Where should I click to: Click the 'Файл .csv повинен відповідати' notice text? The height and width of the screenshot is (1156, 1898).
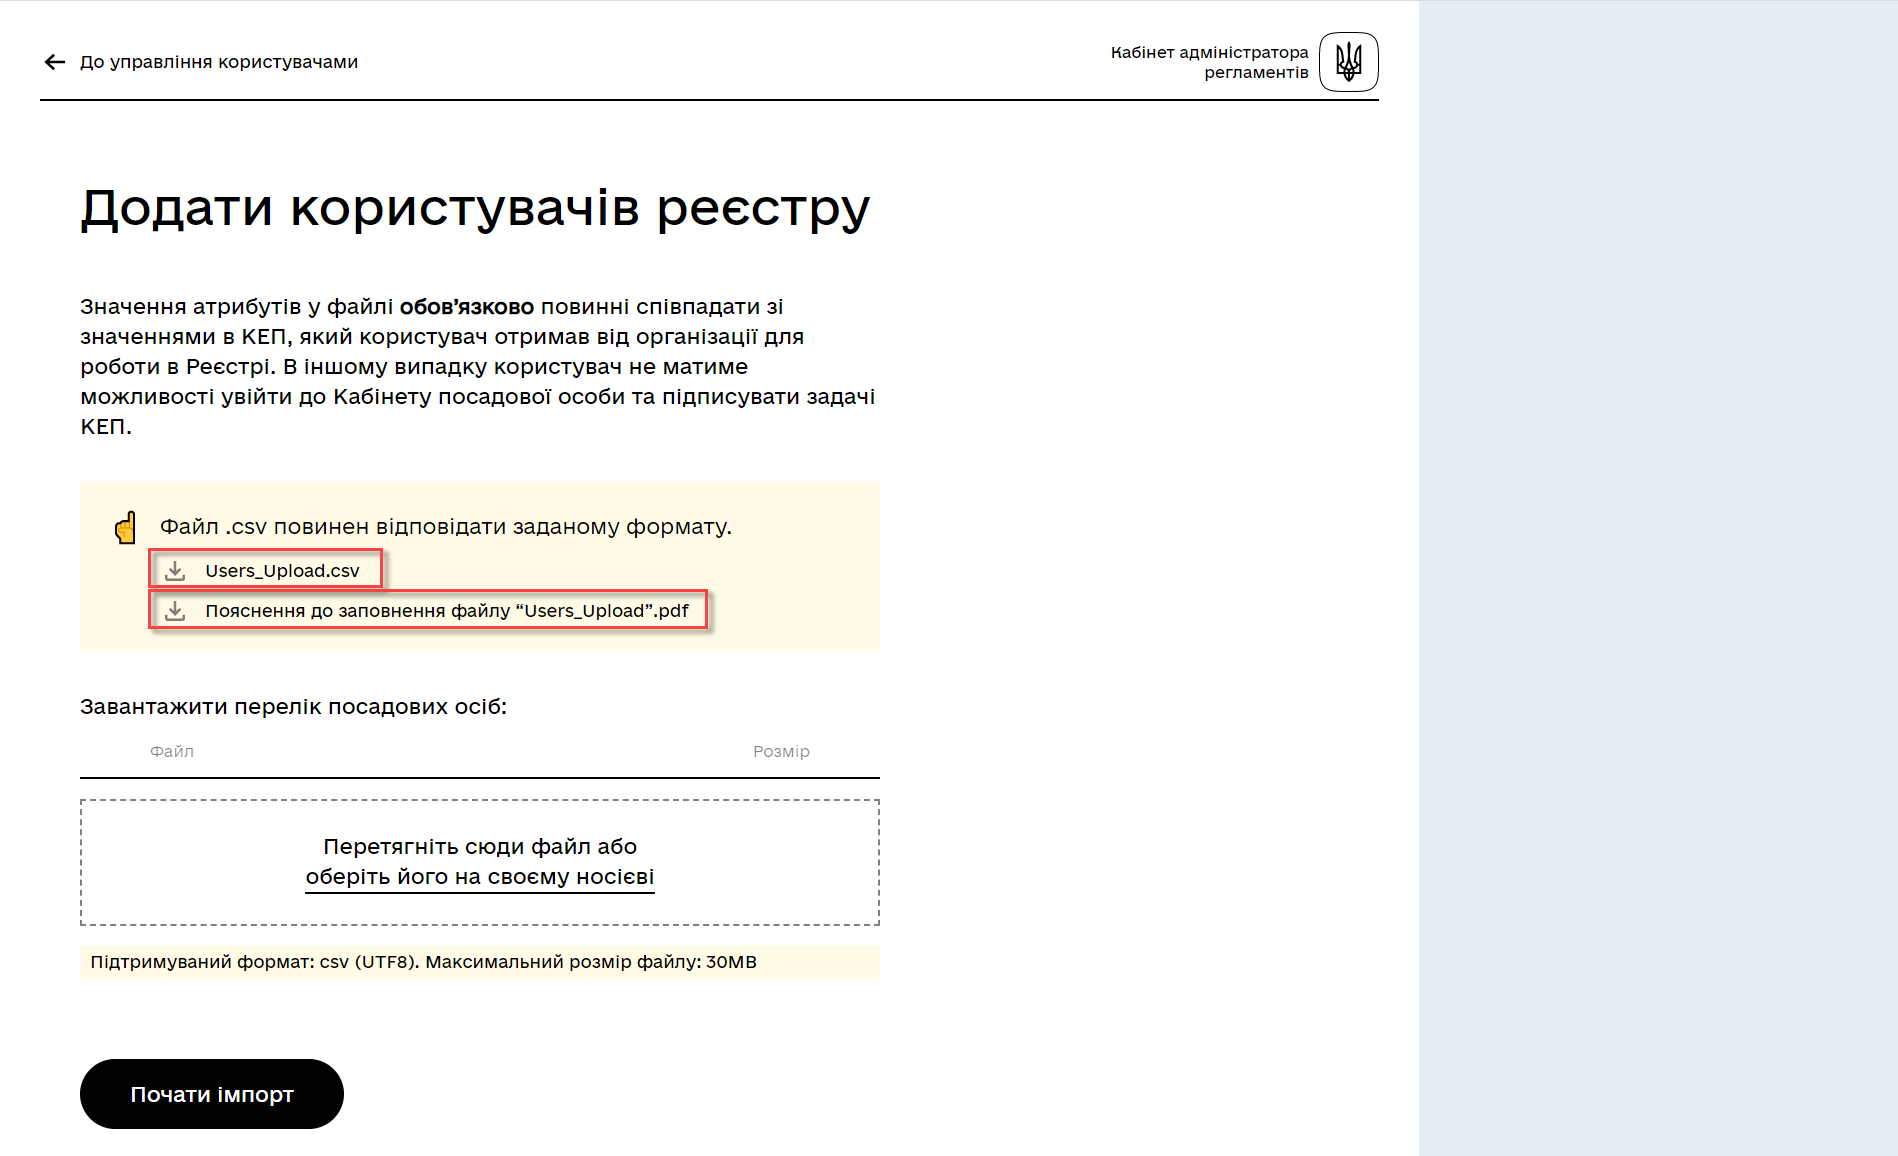pos(446,527)
